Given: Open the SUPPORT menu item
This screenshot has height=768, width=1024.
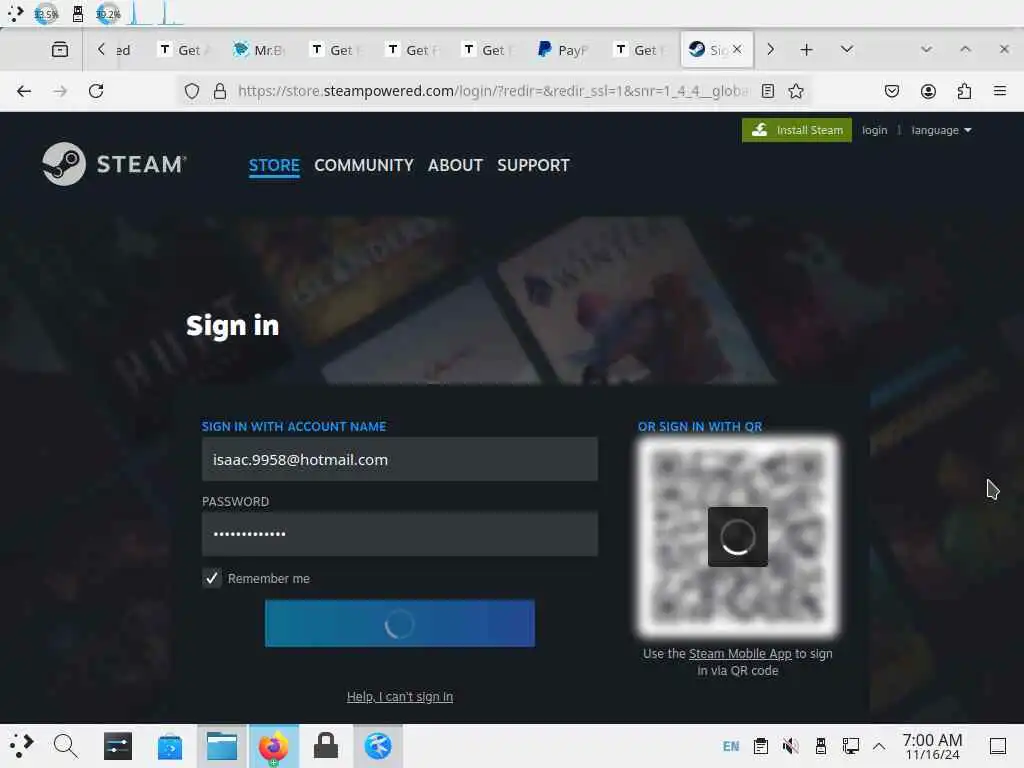Looking at the screenshot, I should (534, 165).
